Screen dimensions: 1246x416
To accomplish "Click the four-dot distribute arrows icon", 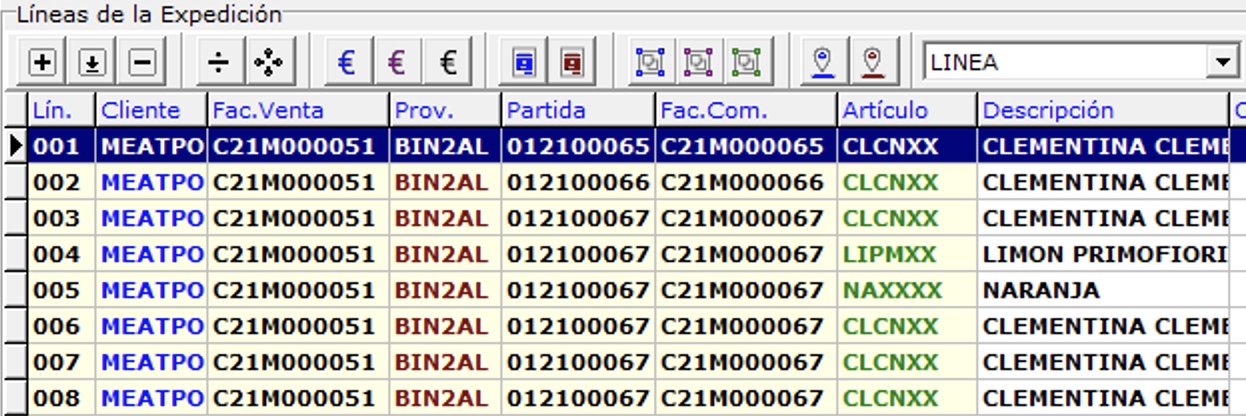I will tap(267, 63).
